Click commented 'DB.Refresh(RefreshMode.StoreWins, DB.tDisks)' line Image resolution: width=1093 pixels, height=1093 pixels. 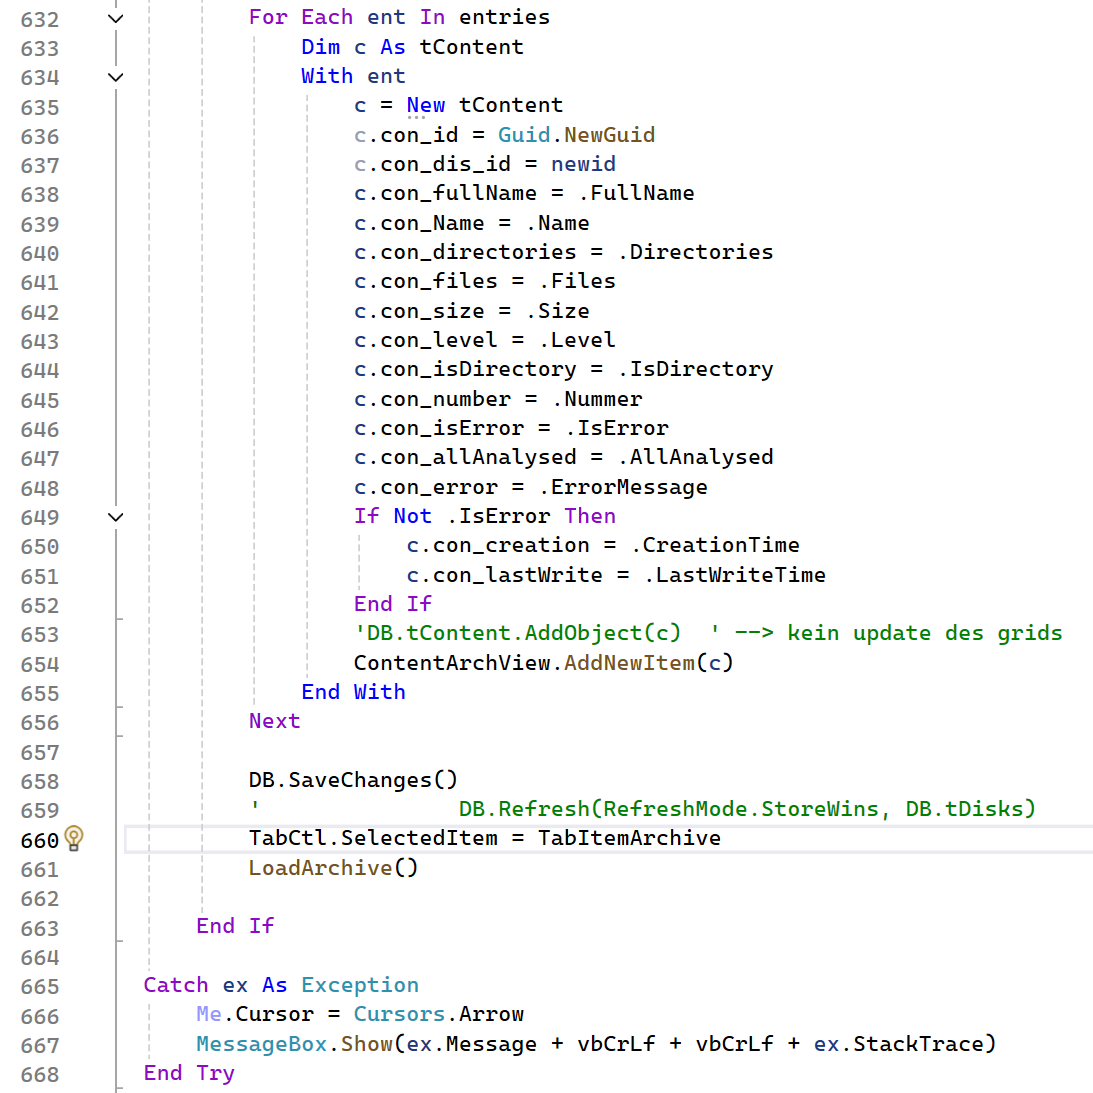click(x=747, y=809)
